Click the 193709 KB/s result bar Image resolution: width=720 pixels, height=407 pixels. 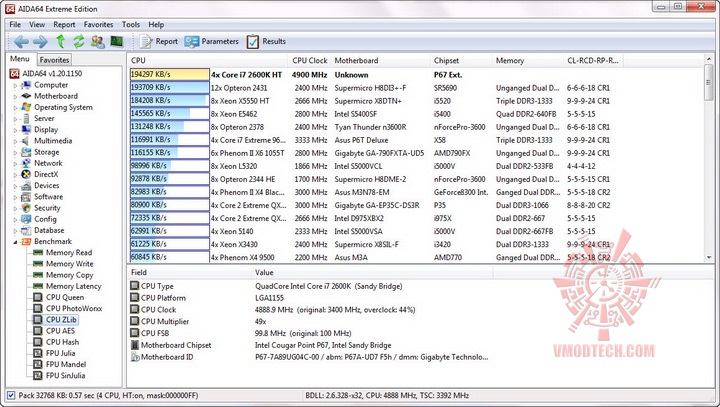coord(169,88)
